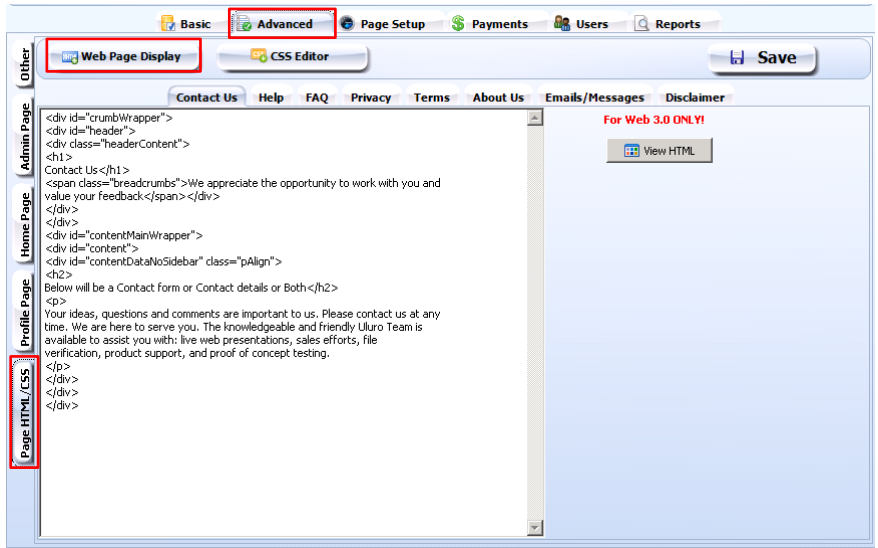The width and height of the screenshot is (878, 548).
Task: Open the About Us page tab
Action: pyautogui.click(x=498, y=97)
